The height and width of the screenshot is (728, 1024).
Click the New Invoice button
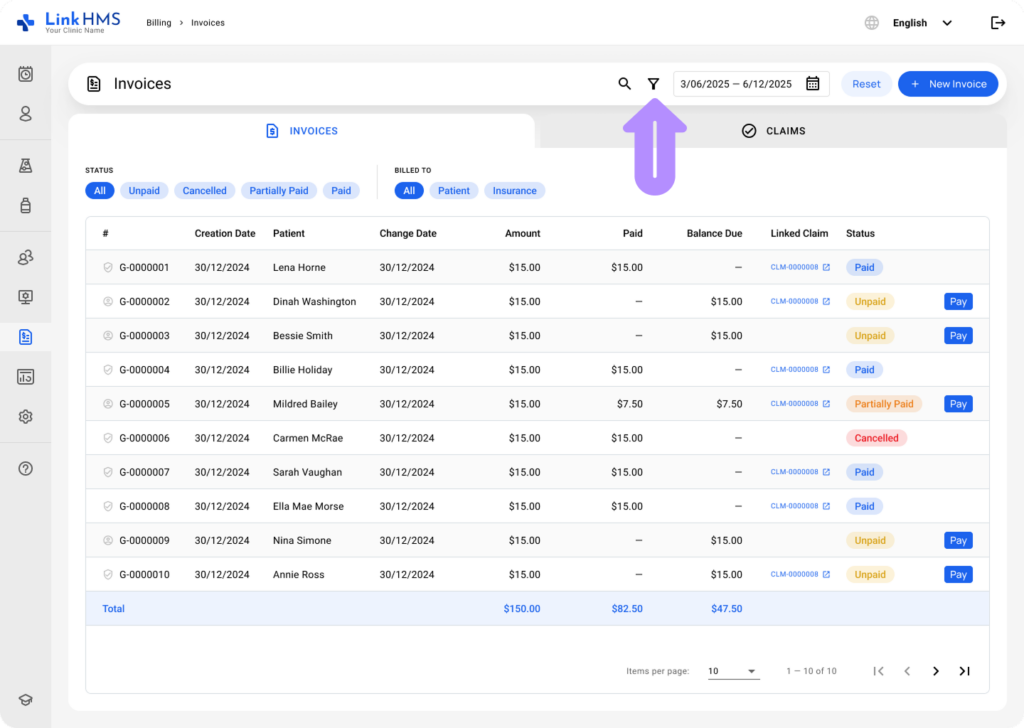point(948,84)
